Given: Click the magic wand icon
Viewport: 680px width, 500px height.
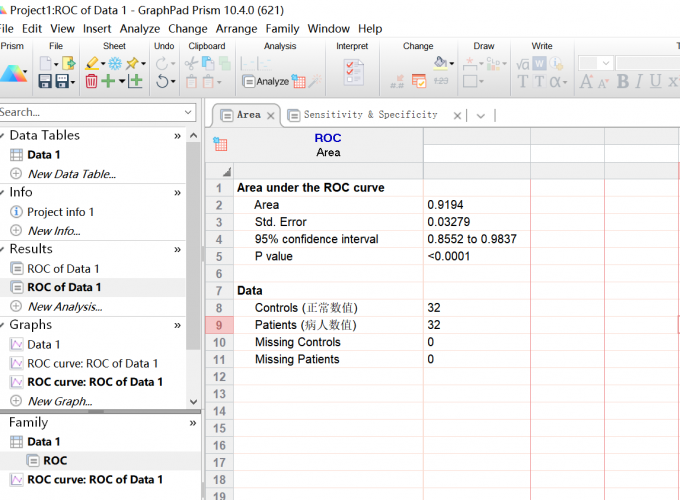Looking at the screenshot, I should tap(316, 81).
